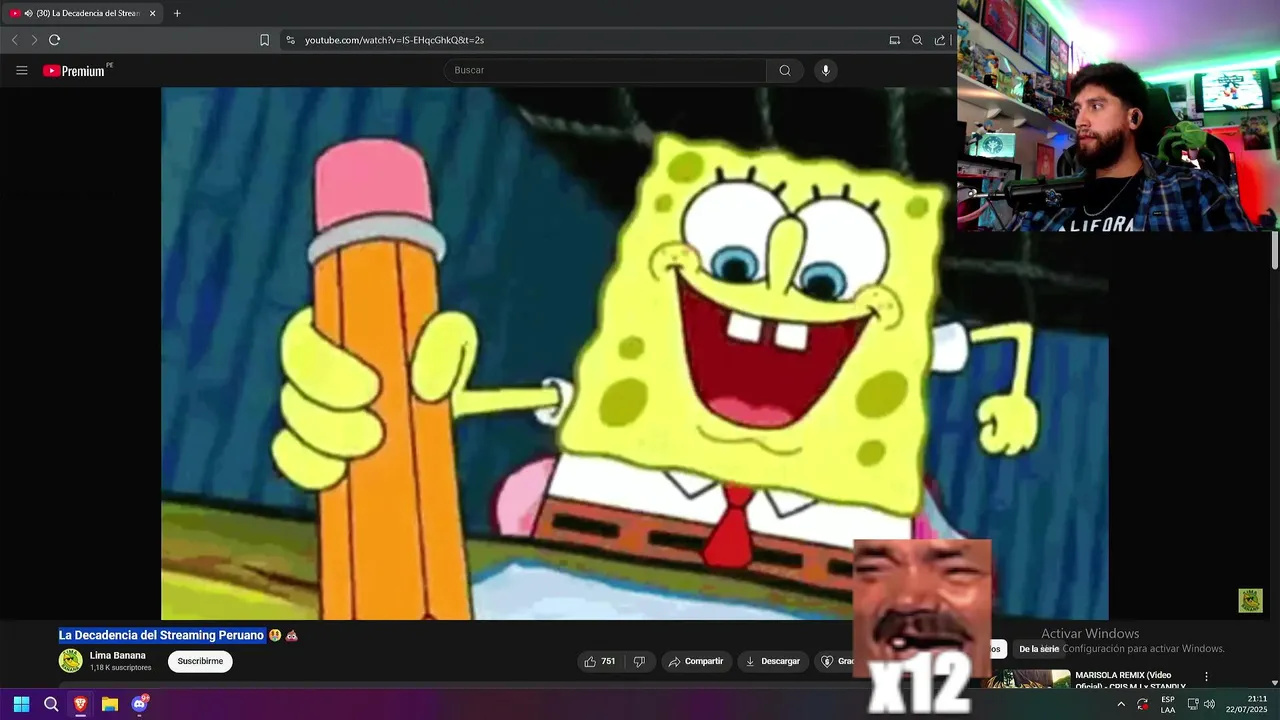This screenshot has height=720, width=1280.
Task: Subscribe with the Suscribirme button
Action: [200, 661]
